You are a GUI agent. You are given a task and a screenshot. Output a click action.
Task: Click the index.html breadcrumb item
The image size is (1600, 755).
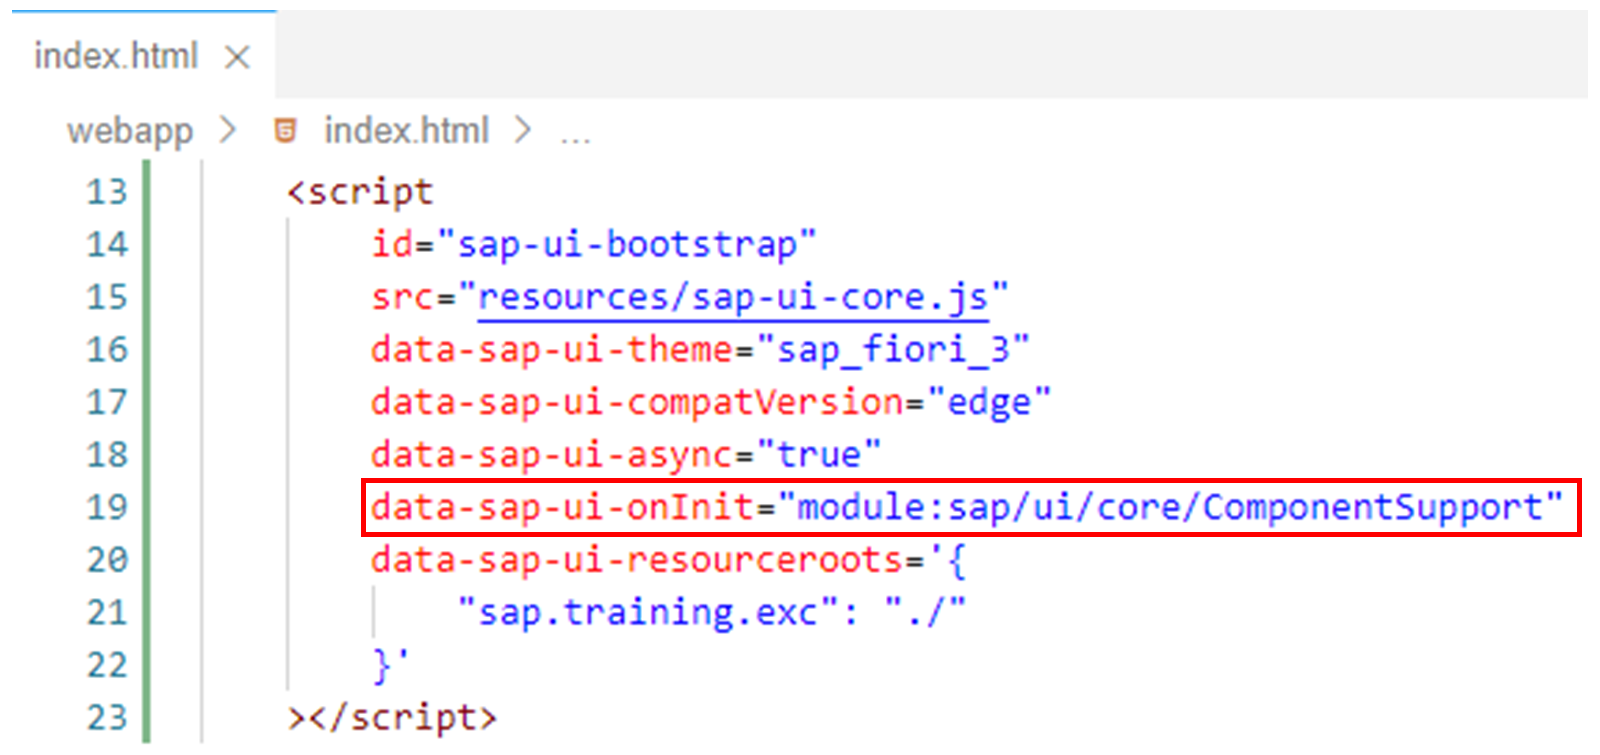point(406,130)
